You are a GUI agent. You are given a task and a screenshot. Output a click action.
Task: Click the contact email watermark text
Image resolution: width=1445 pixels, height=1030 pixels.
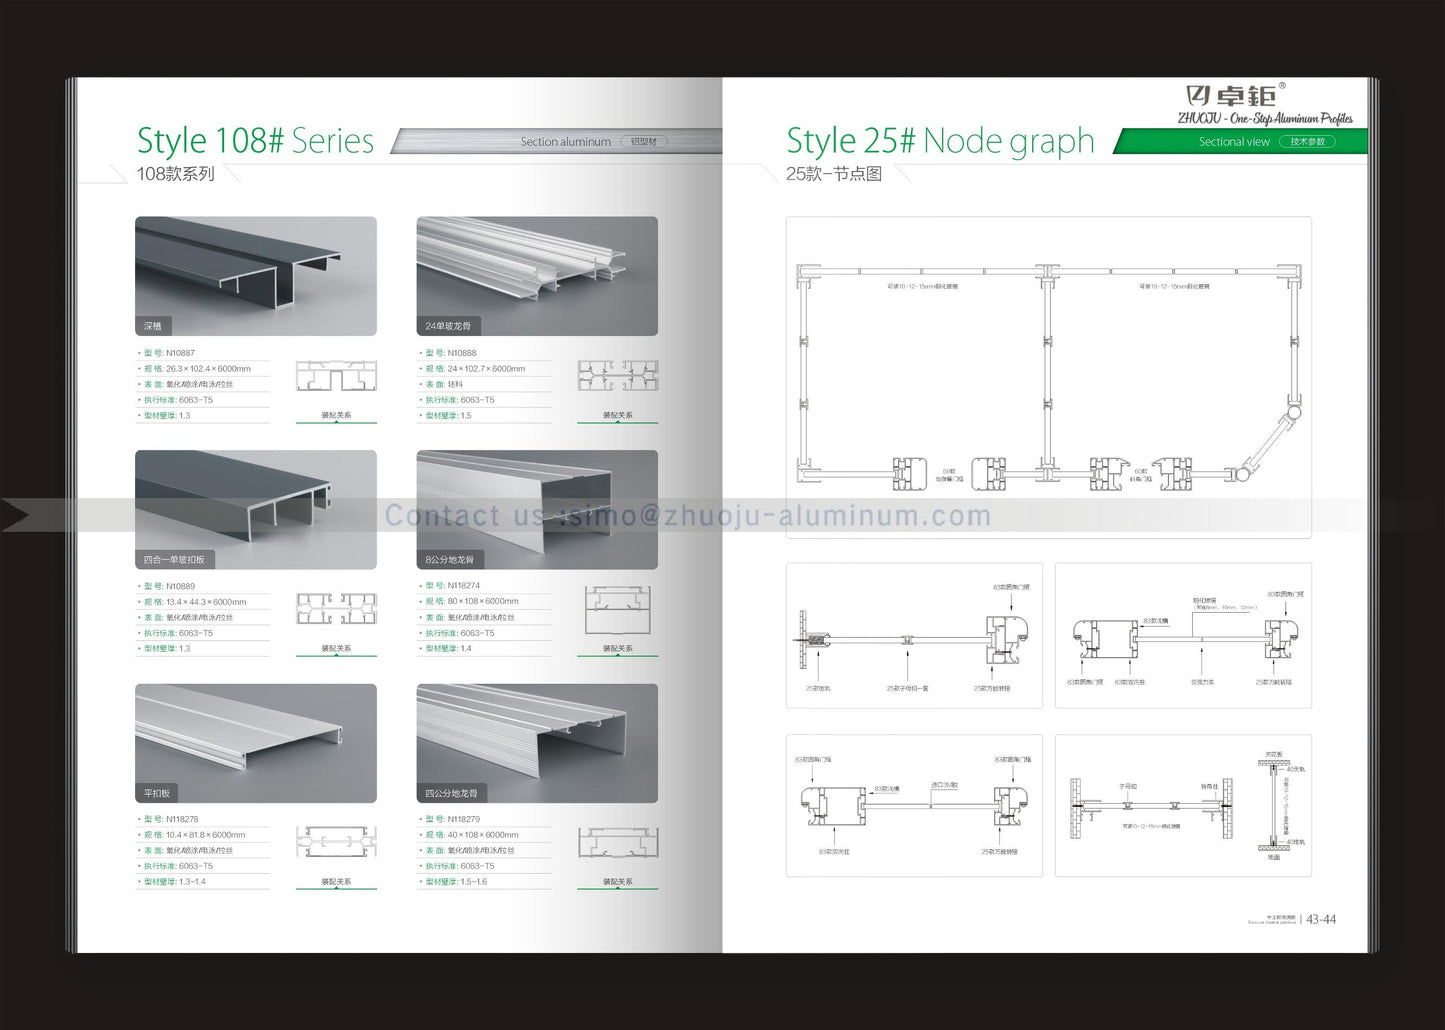[x=688, y=516]
